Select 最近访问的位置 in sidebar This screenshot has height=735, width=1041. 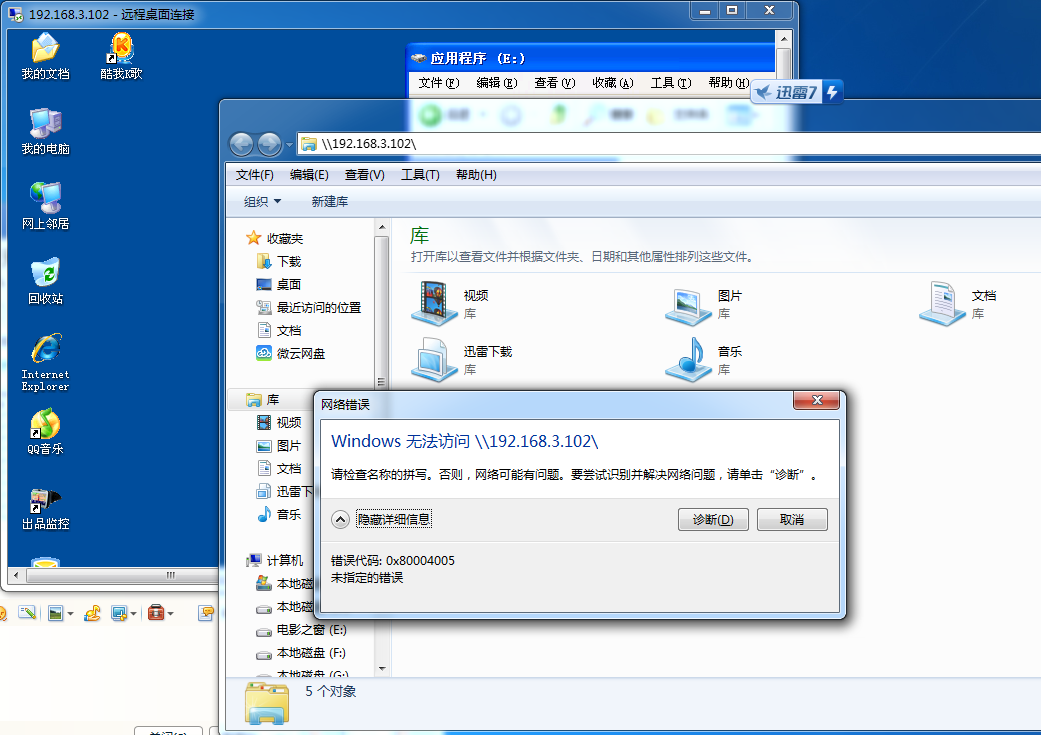point(309,307)
